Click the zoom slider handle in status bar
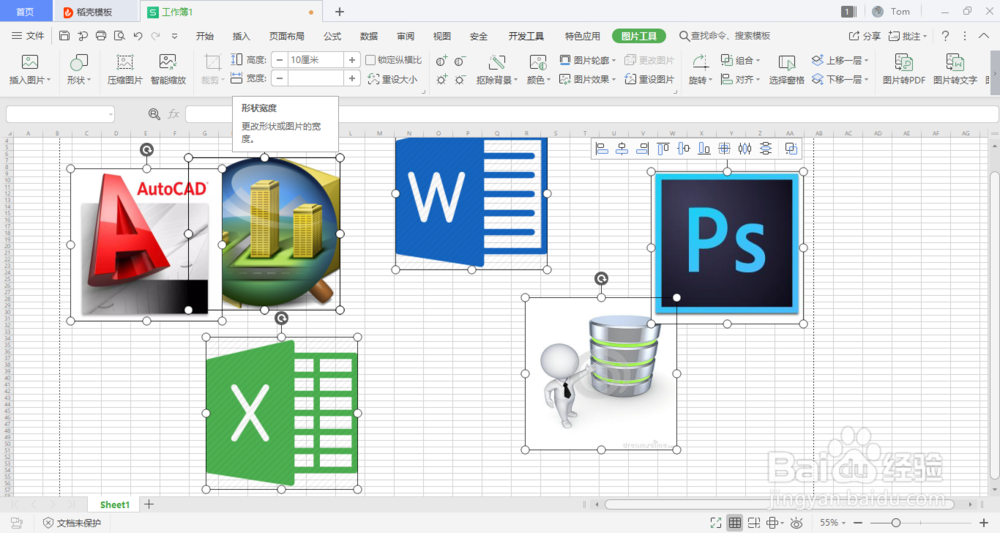 [895, 523]
